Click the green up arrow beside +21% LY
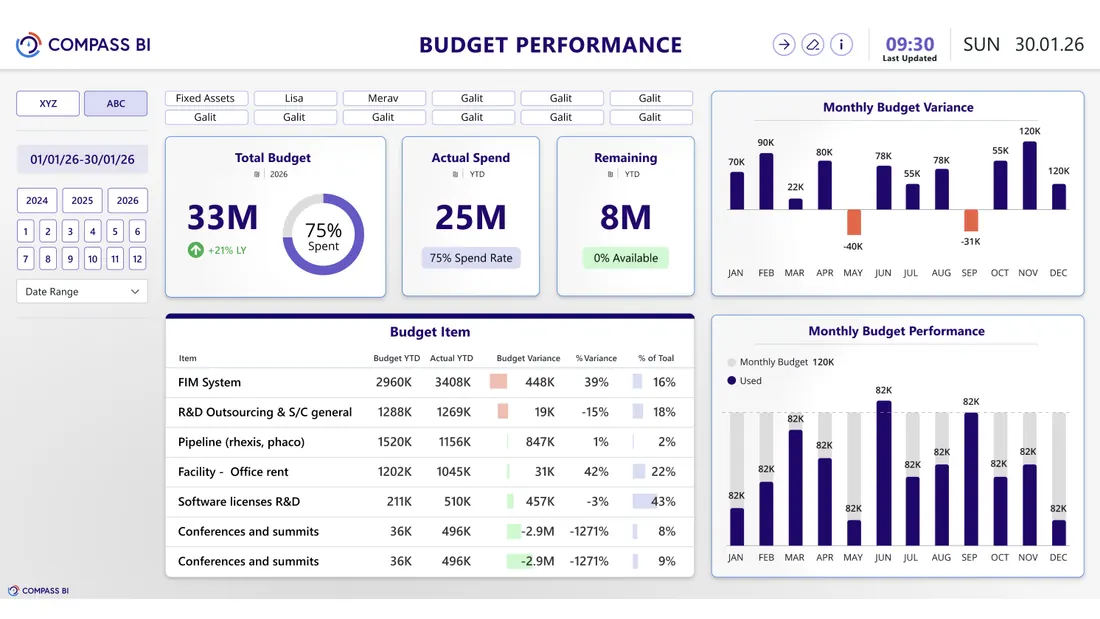 pos(196,250)
